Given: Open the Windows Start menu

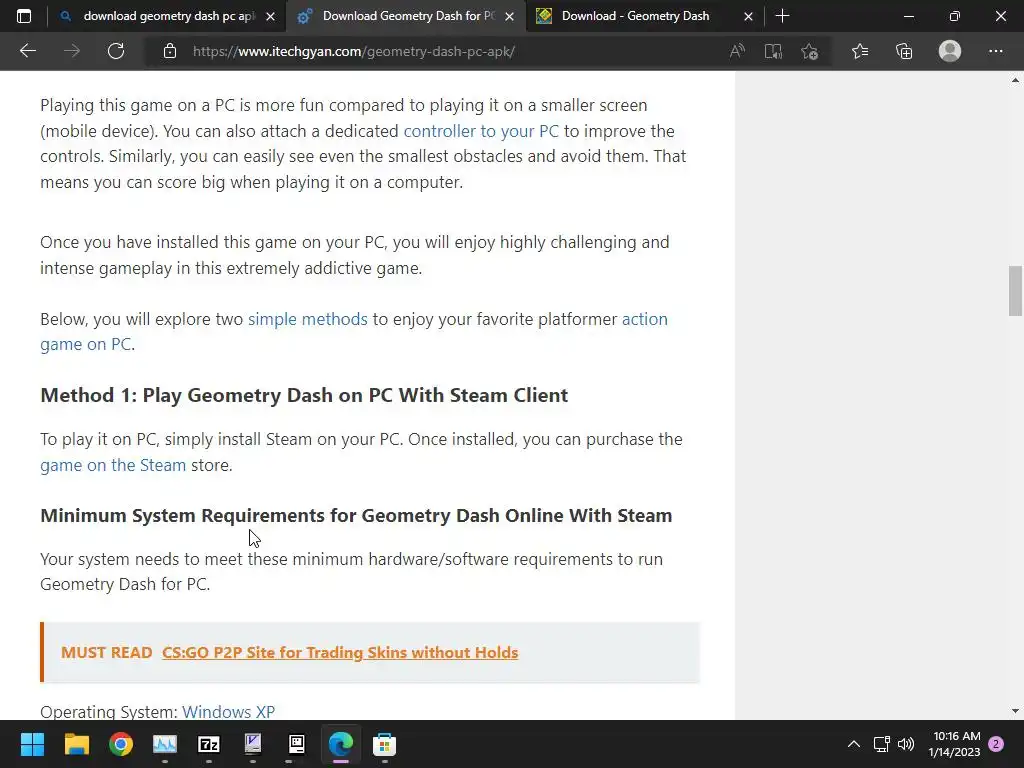Looking at the screenshot, I should [32, 744].
